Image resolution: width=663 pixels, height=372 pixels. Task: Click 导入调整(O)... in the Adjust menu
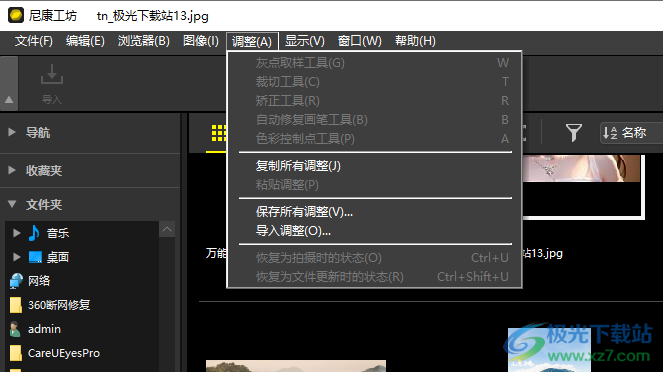293,230
